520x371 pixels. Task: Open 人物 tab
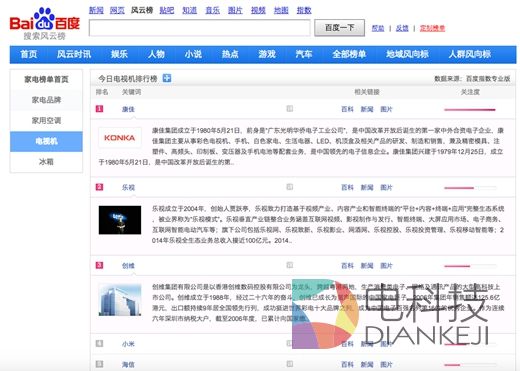[156, 54]
